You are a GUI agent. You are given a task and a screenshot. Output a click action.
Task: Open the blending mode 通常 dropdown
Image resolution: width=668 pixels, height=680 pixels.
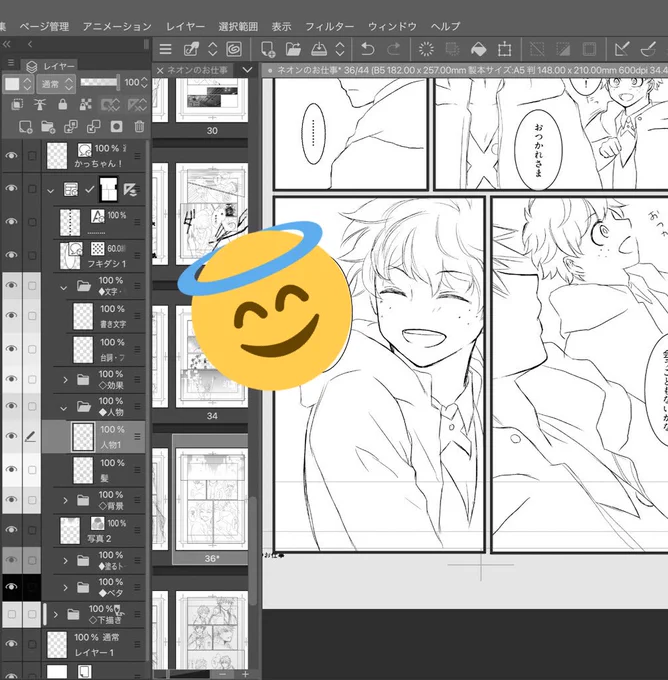click(56, 83)
